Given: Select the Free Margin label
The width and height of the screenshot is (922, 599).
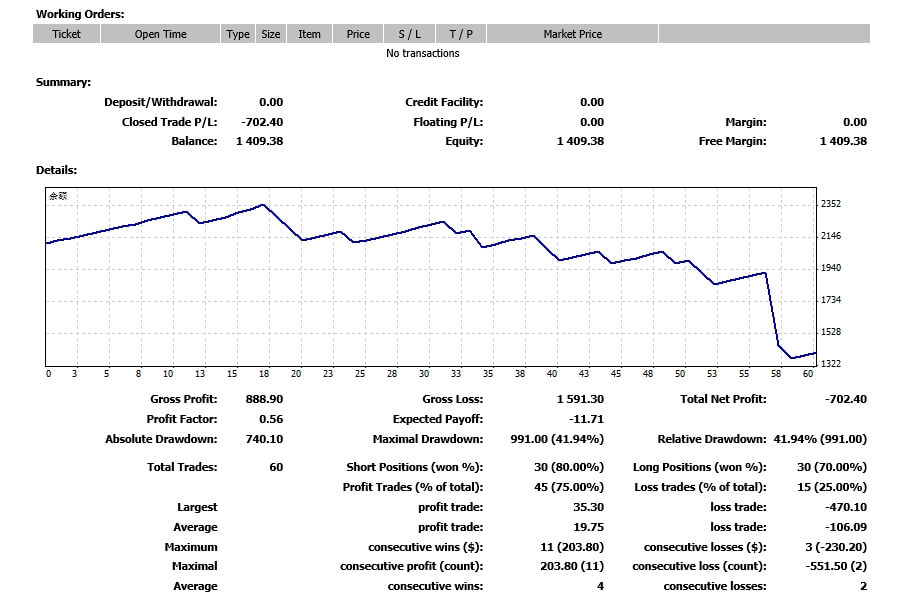Looking at the screenshot, I should pos(732,142).
